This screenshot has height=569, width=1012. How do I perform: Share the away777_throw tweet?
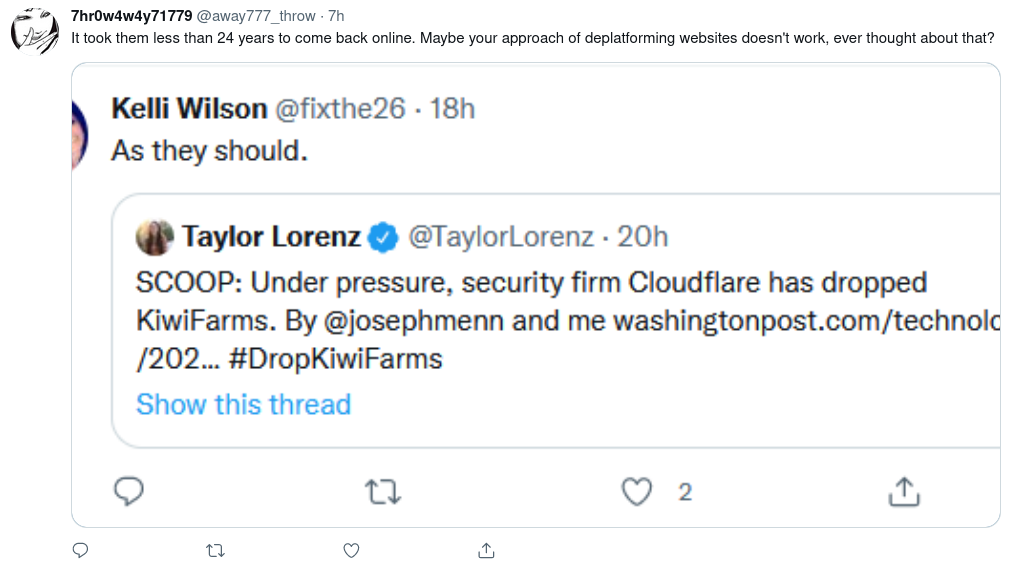pyautogui.click(x=487, y=550)
